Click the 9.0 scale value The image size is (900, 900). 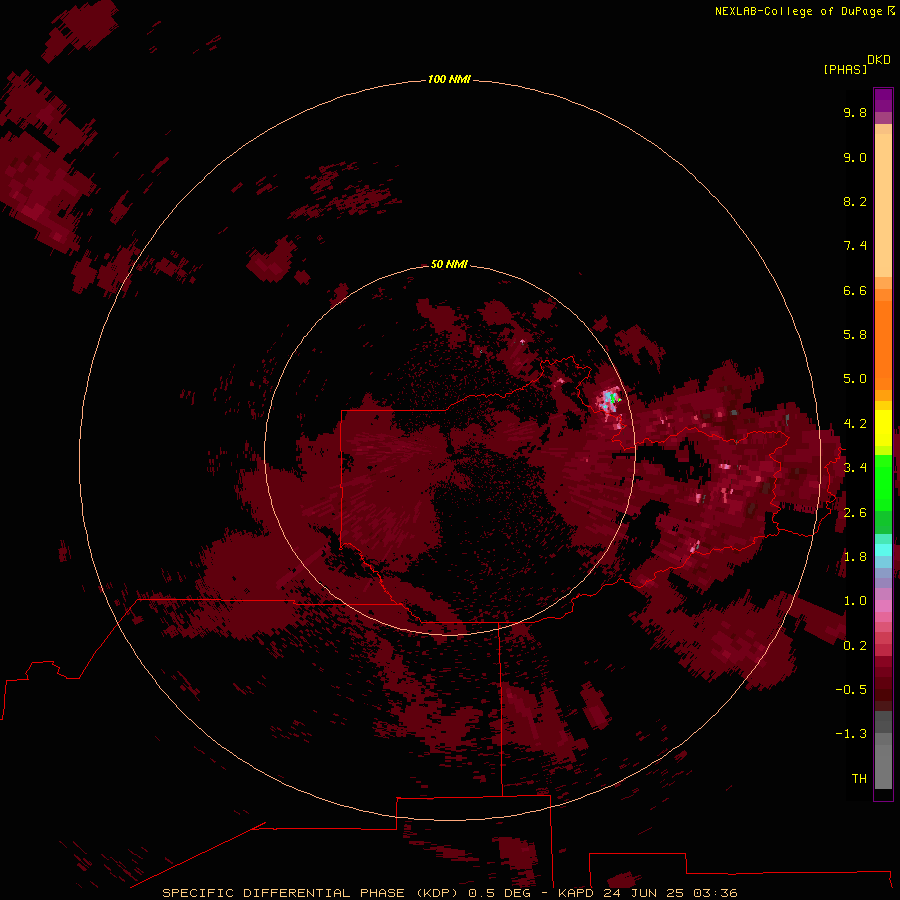coord(855,157)
